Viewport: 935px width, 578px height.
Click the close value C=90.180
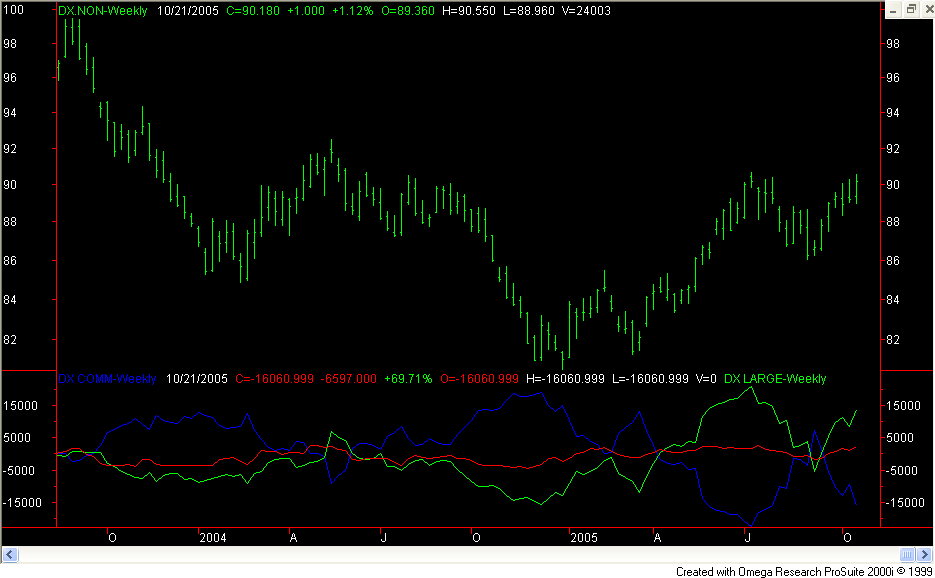pyautogui.click(x=253, y=11)
